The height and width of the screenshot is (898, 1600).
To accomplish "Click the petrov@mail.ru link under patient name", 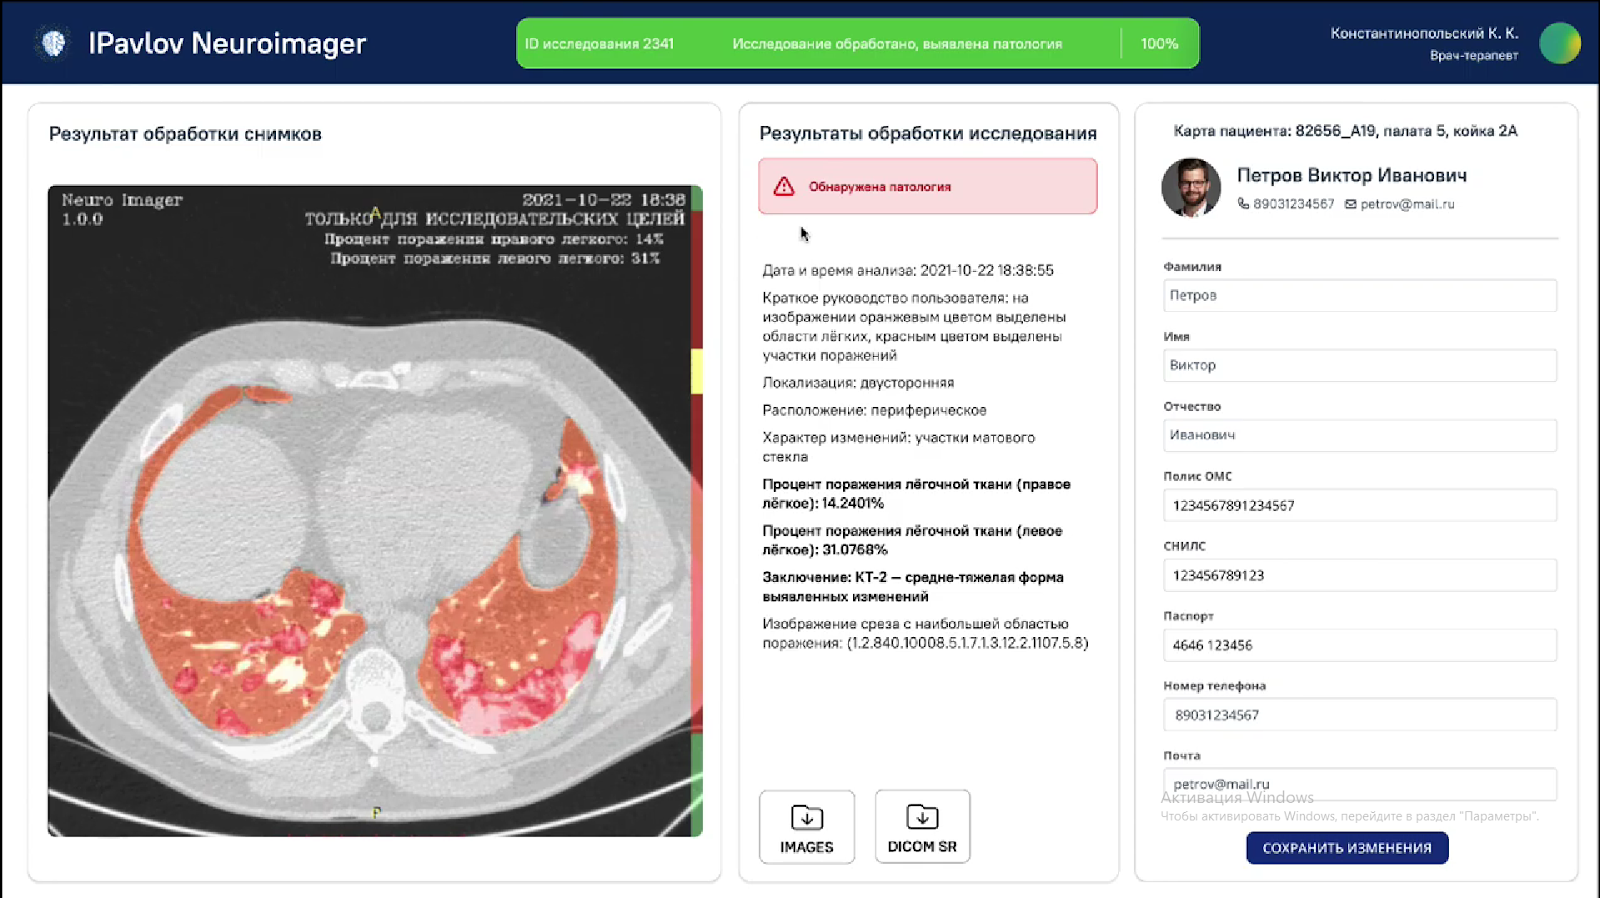I will [1407, 204].
